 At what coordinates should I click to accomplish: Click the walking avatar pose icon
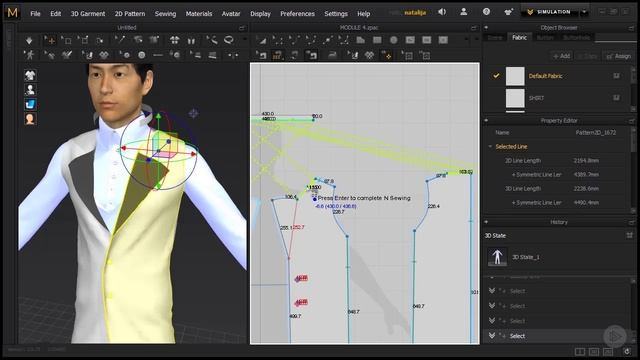click(x=29, y=55)
